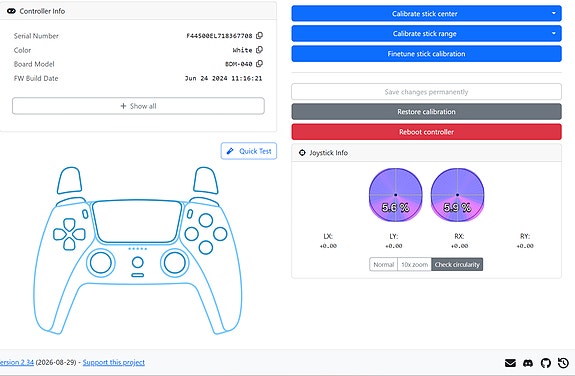575x376 pixels.
Task: Select 10x zoom joystick view mode
Action: coord(414,264)
